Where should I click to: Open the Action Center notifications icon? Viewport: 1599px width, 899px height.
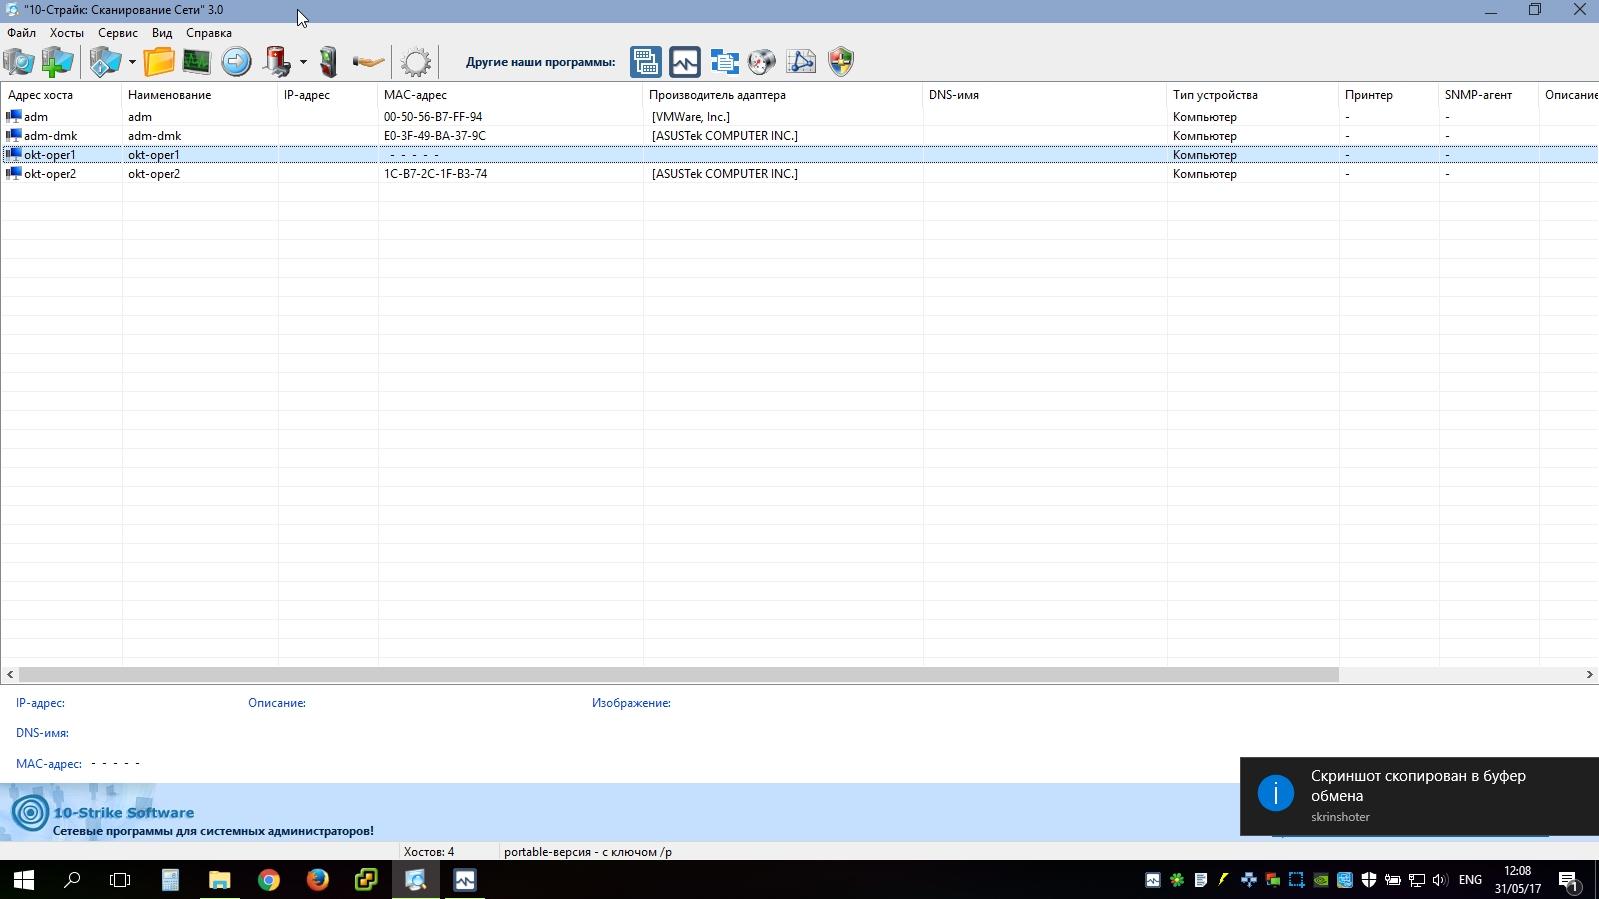[x=1568, y=880]
